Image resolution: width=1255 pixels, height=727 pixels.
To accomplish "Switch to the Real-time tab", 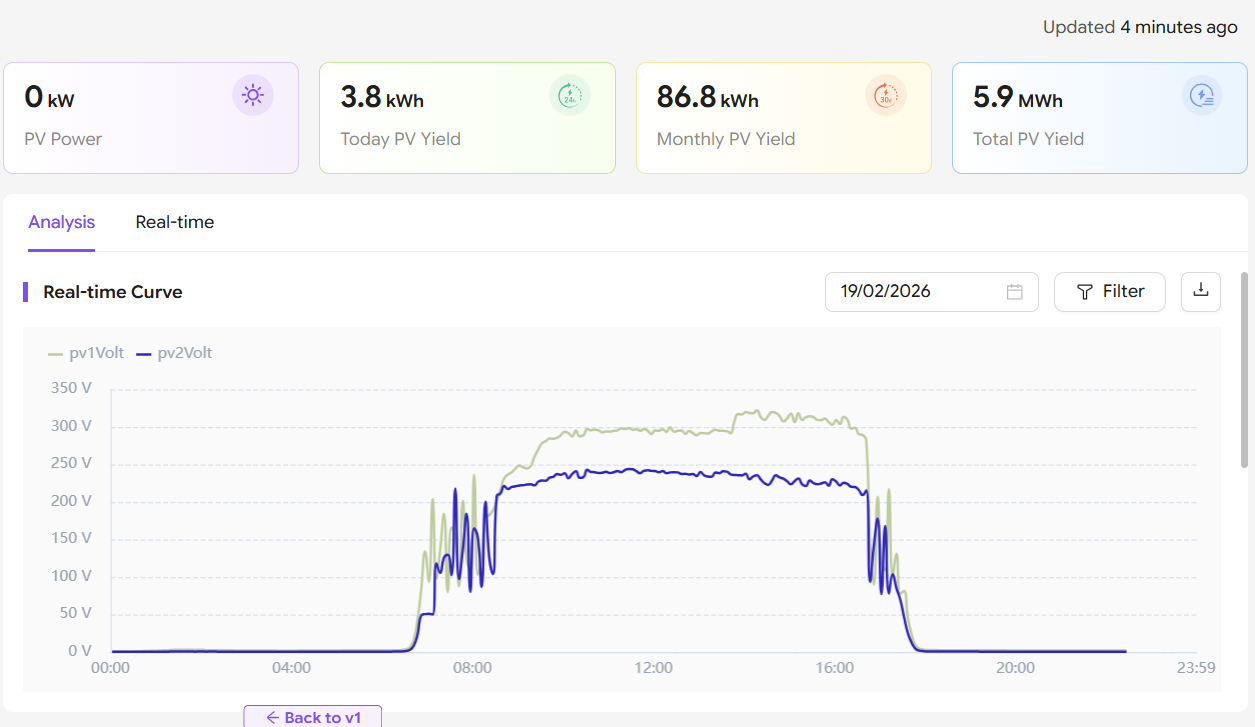I will (x=175, y=222).
